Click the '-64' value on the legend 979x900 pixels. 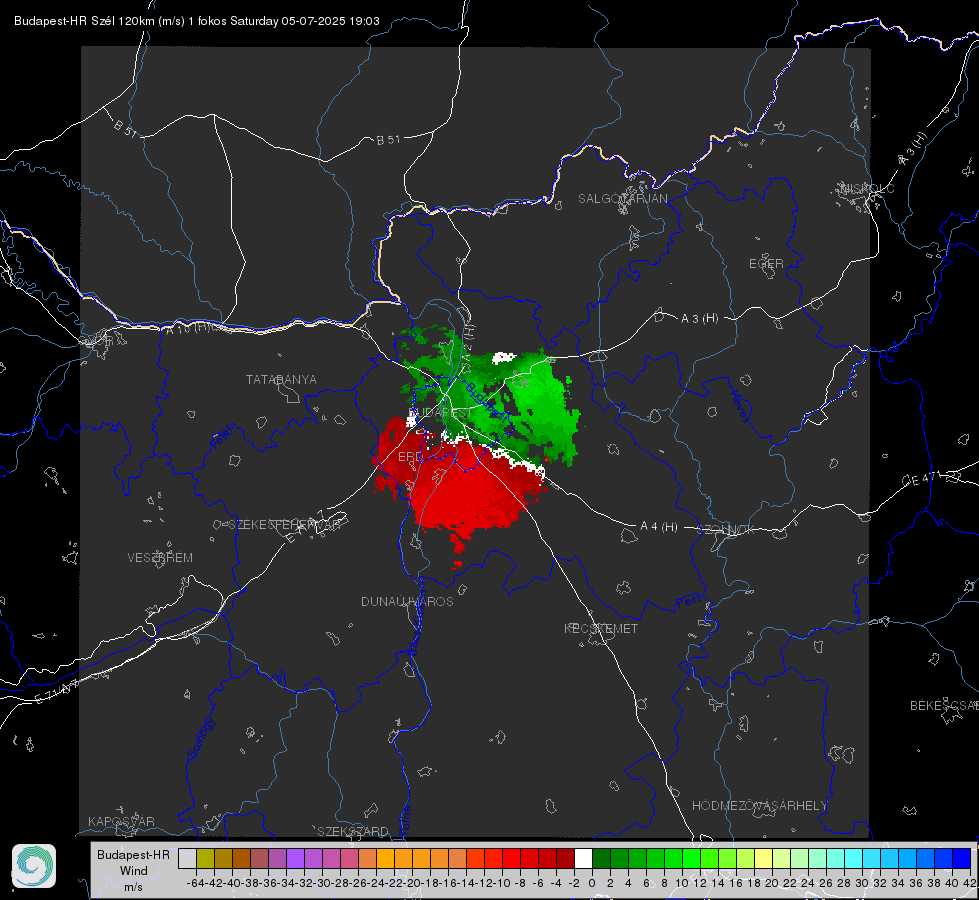point(196,883)
